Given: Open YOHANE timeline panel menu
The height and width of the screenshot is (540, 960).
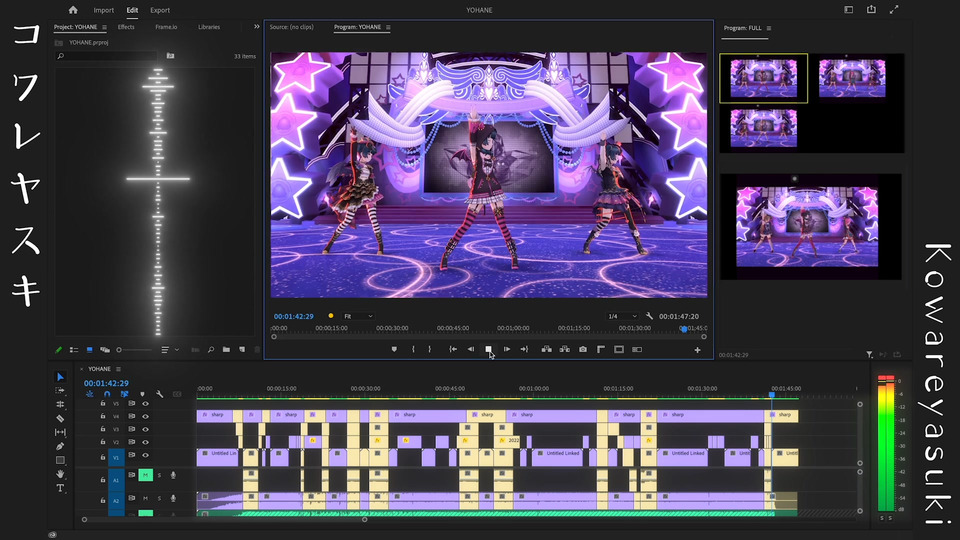Looking at the screenshot, I should (118, 369).
